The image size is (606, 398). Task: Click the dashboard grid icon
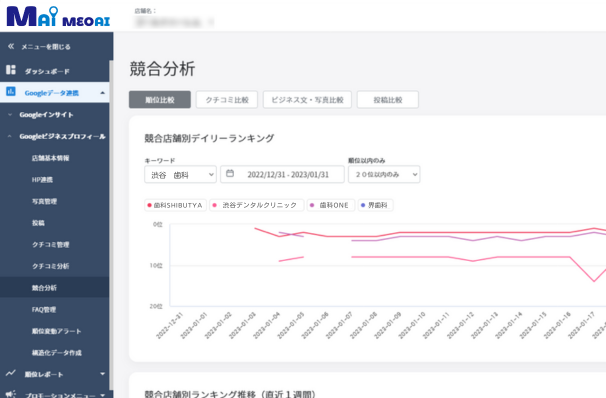[x=11, y=70]
